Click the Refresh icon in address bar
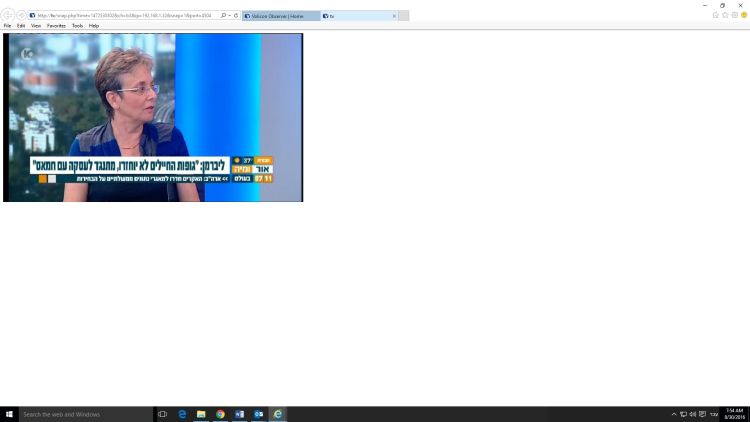750x422 pixels. 236,16
